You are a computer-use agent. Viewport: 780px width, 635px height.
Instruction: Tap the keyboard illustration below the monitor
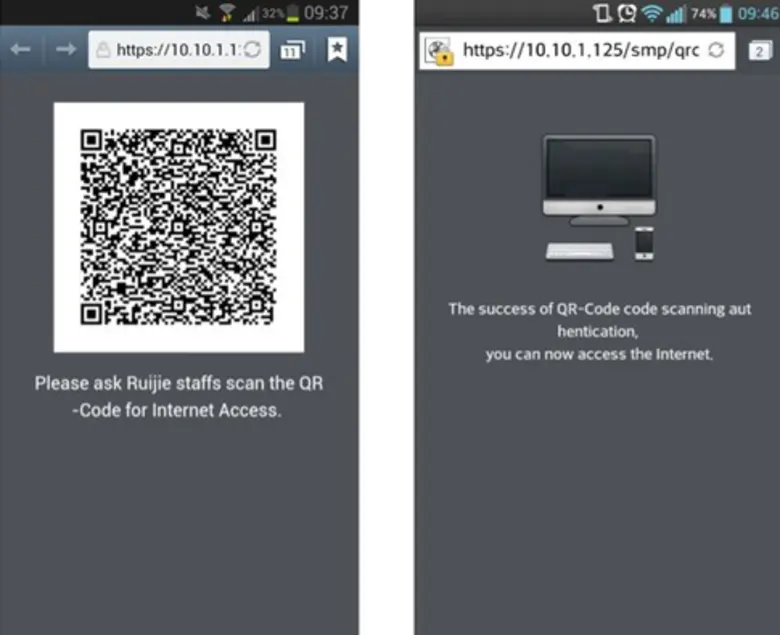580,251
